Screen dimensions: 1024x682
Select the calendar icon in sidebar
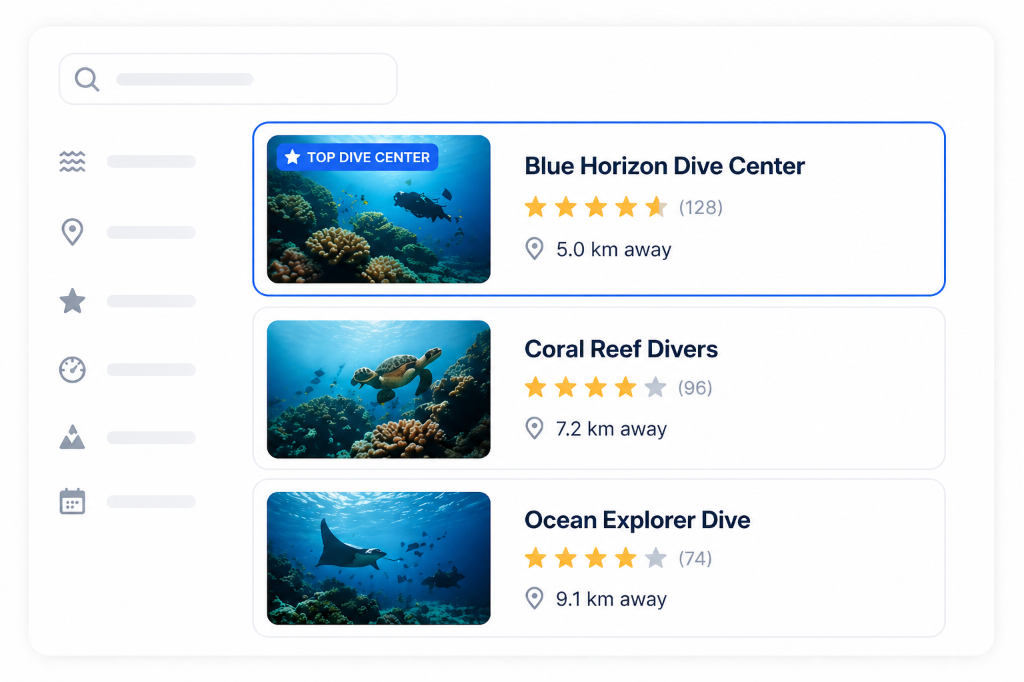coord(72,501)
